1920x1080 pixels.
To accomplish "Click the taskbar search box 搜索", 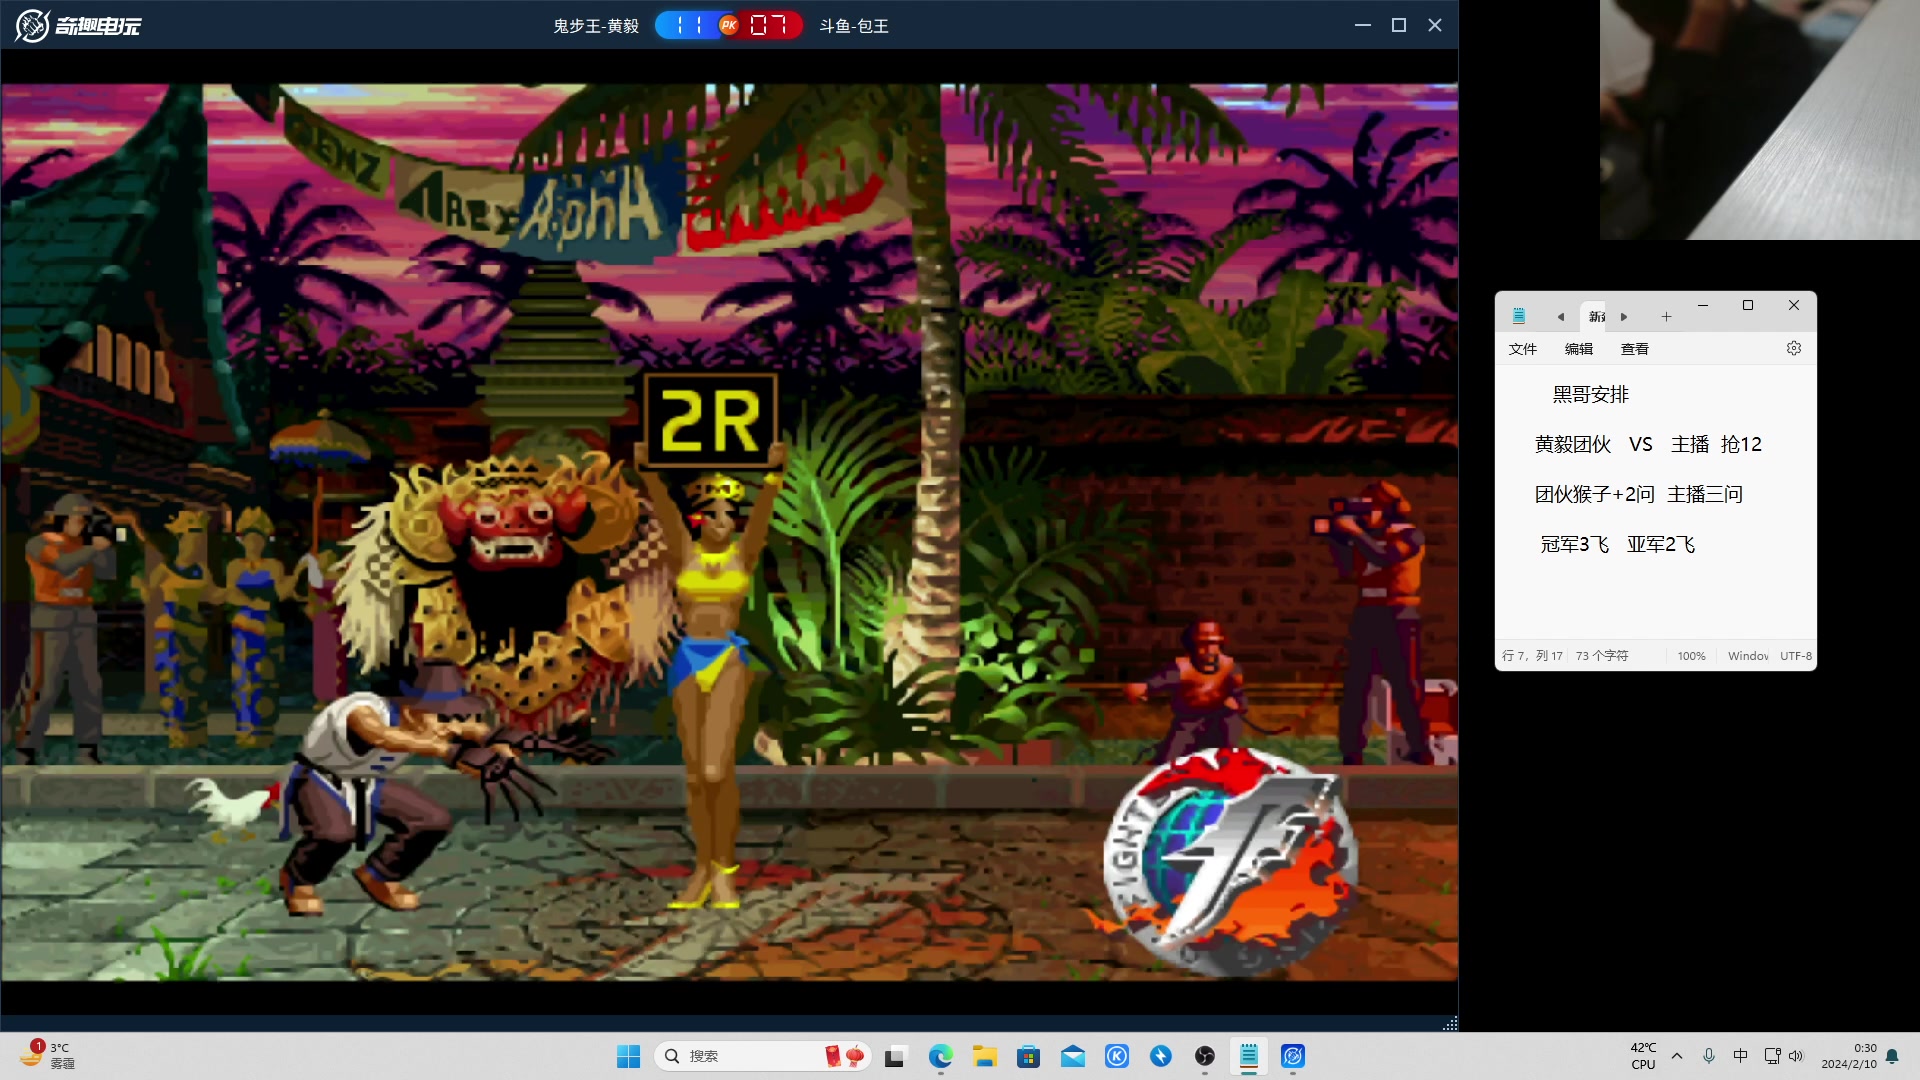I will pos(762,1056).
